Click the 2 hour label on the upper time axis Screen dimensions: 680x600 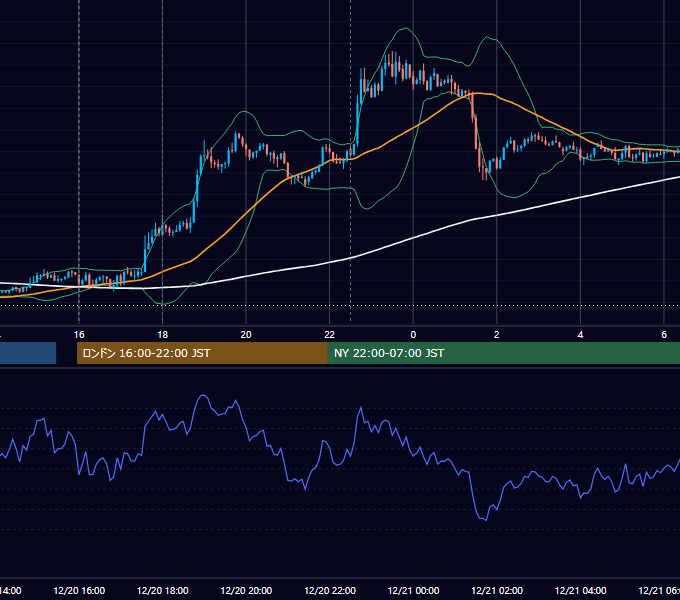[497, 335]
